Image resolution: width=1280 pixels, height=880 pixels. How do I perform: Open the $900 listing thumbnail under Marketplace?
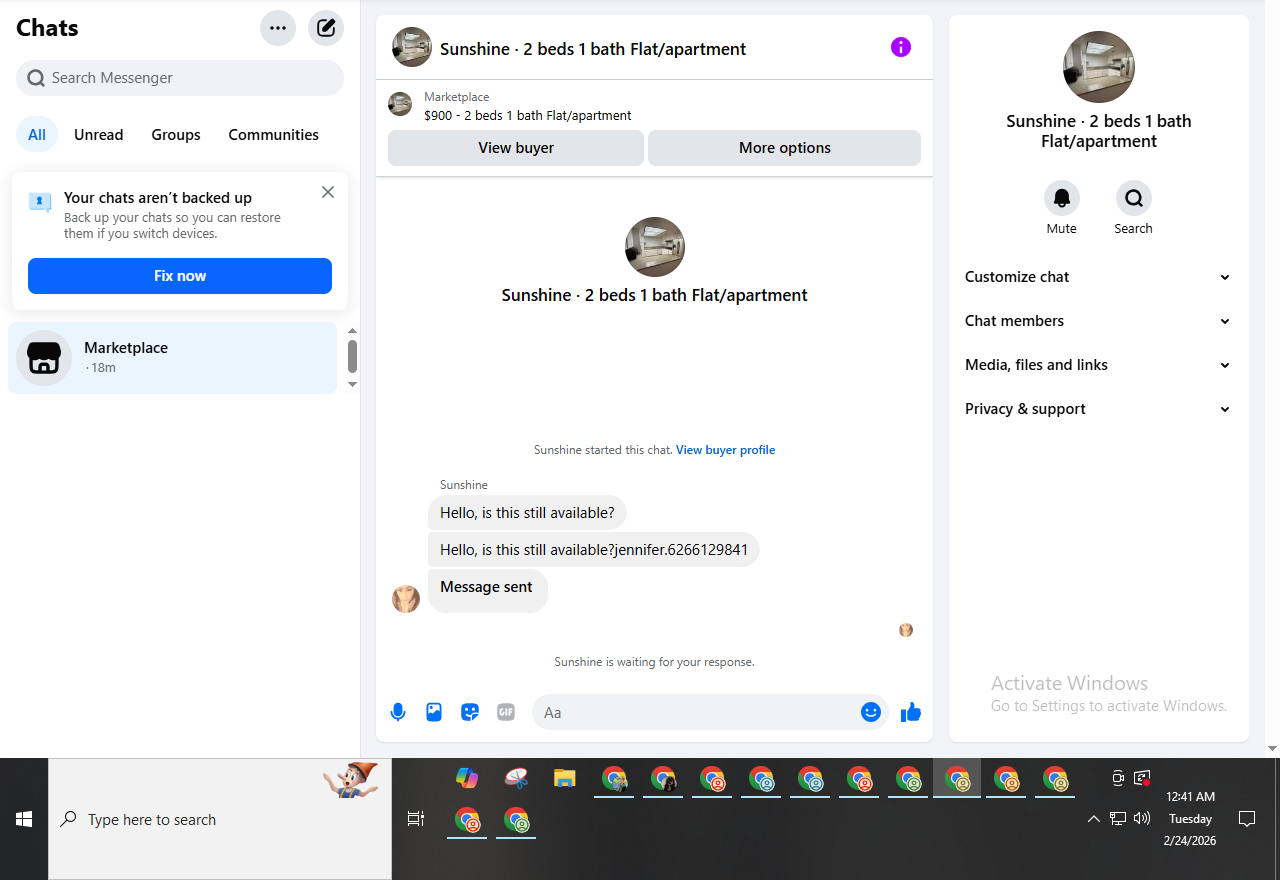400,104
